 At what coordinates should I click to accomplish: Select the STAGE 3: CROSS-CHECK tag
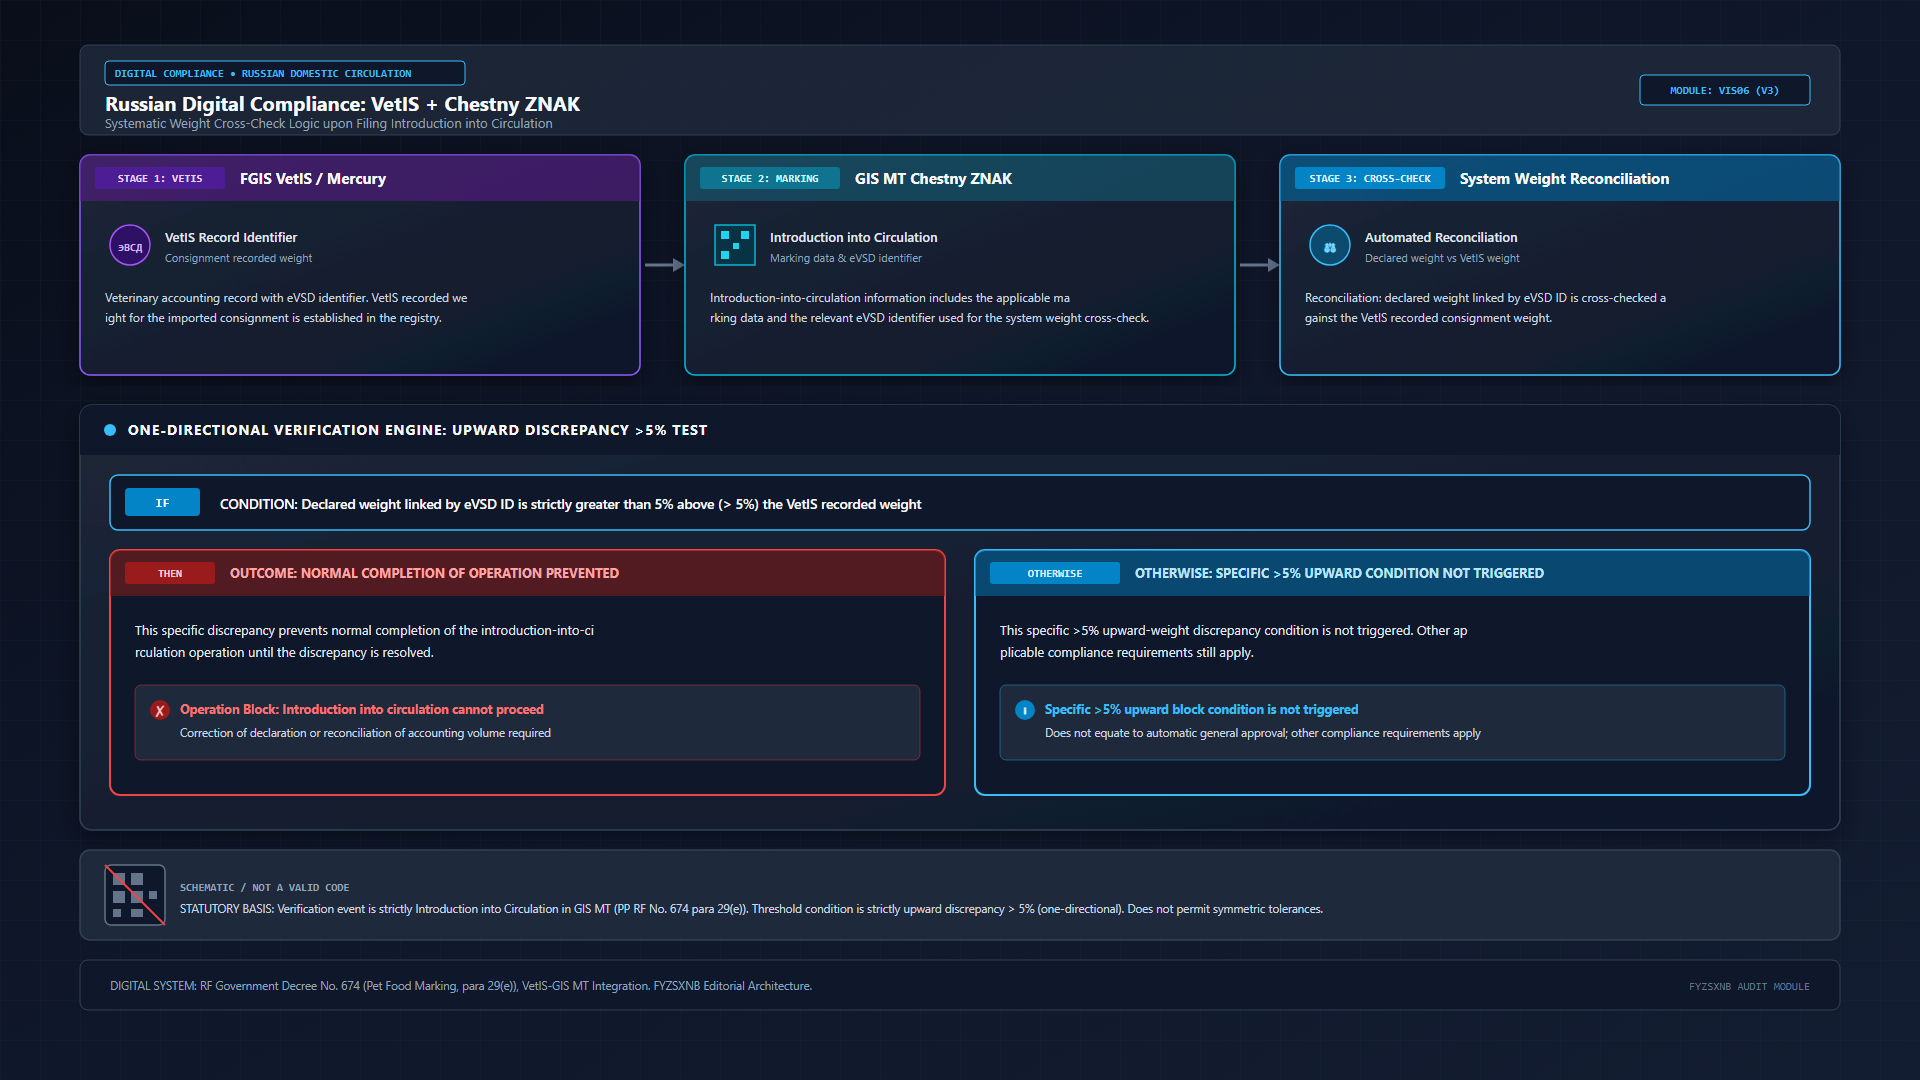click(x=1370, y=179)
